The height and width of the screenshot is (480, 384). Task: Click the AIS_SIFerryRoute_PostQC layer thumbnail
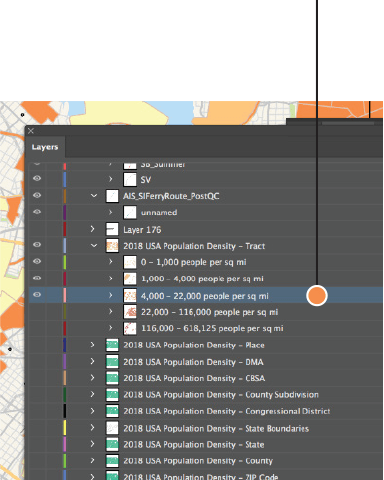pyautogui.click(x=112, y=196)
